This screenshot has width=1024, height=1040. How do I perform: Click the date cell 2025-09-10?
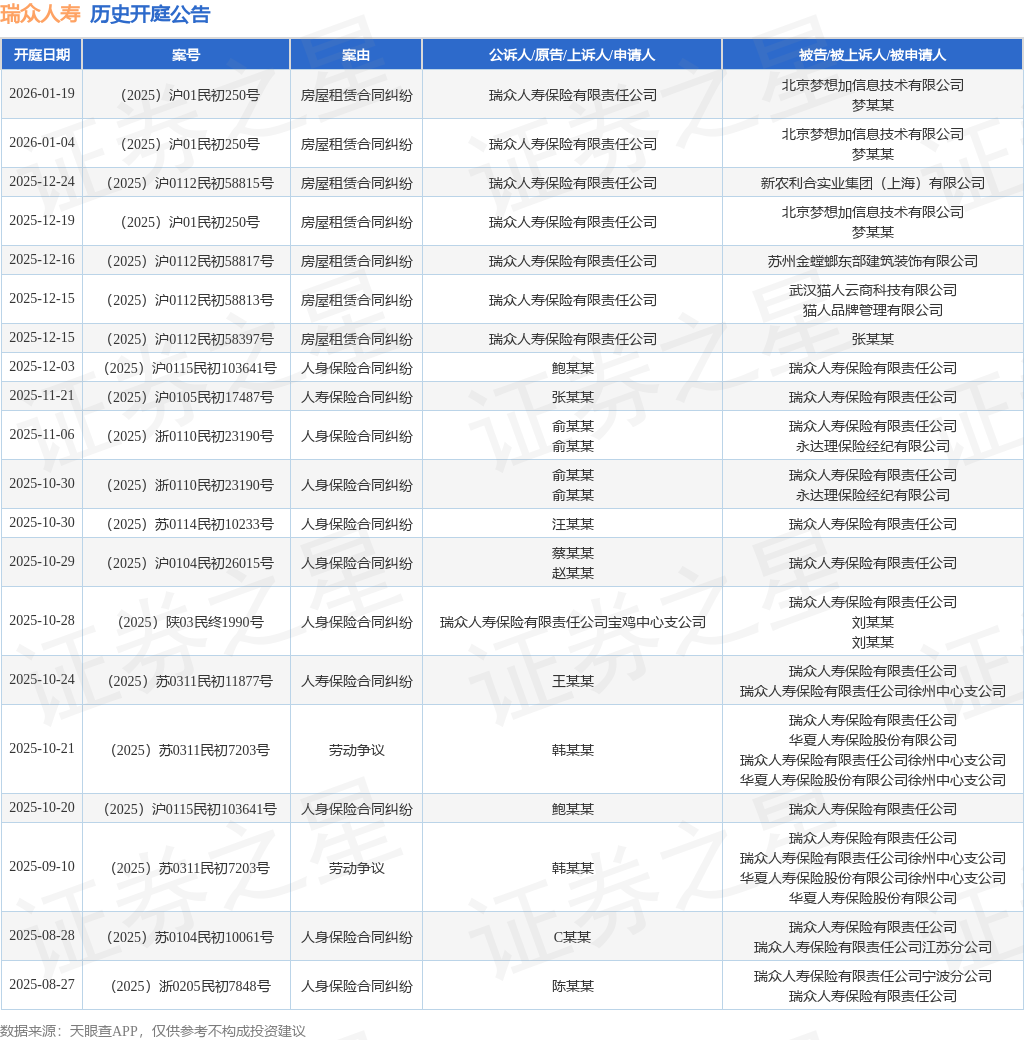[42, 867]
